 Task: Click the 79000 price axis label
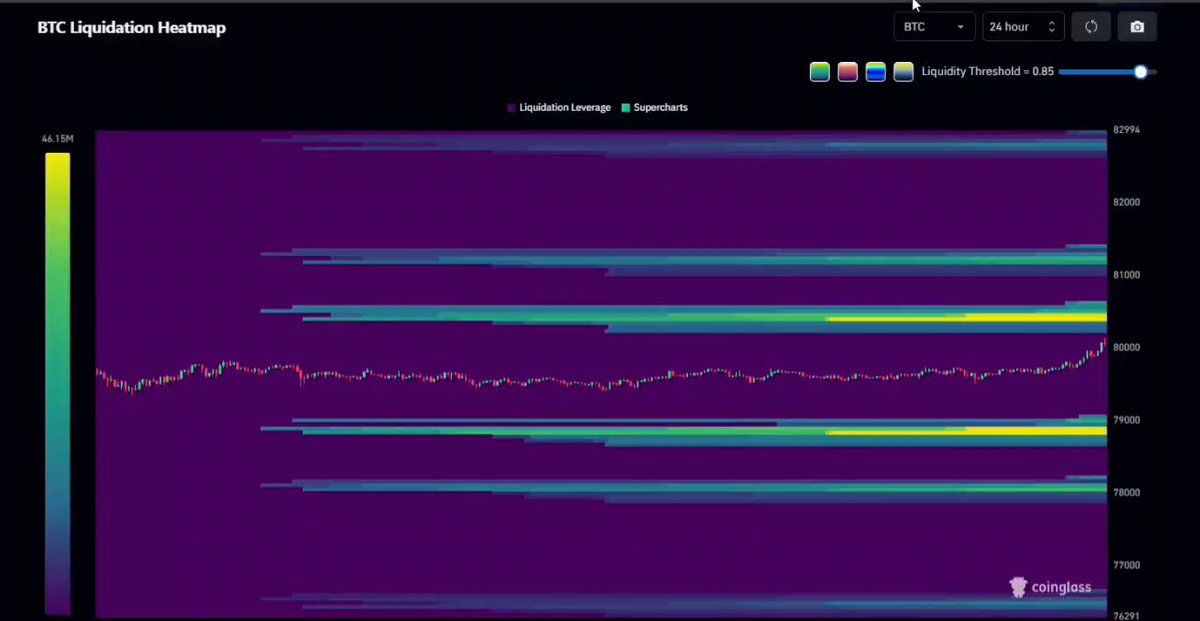click(x=1126, y=420)
